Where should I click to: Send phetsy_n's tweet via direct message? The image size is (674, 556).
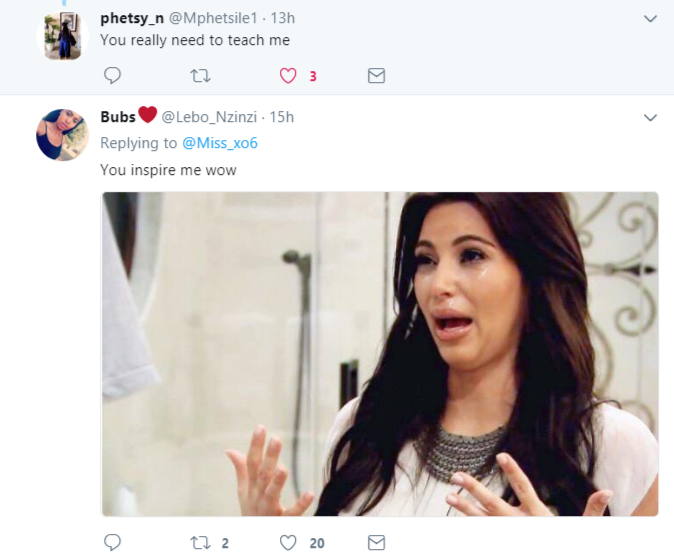[x=376, y=76]
